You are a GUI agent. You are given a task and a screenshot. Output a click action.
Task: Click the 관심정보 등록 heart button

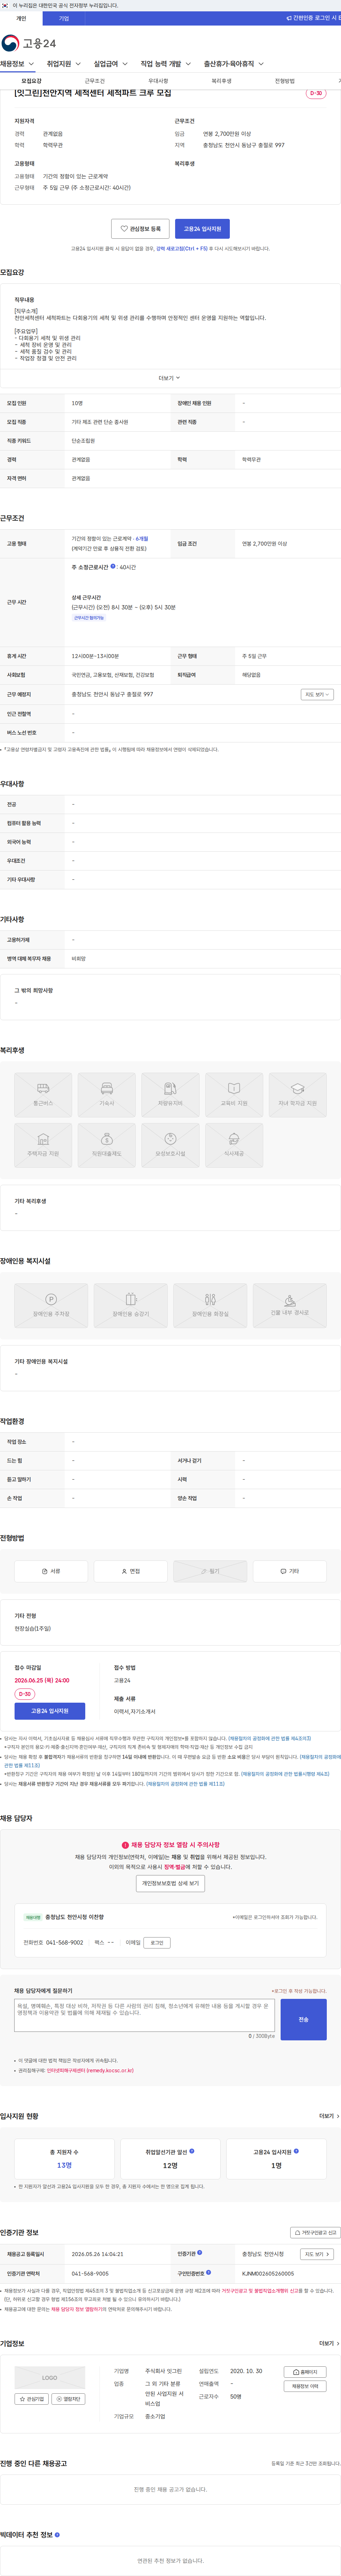tap(140, 229)
